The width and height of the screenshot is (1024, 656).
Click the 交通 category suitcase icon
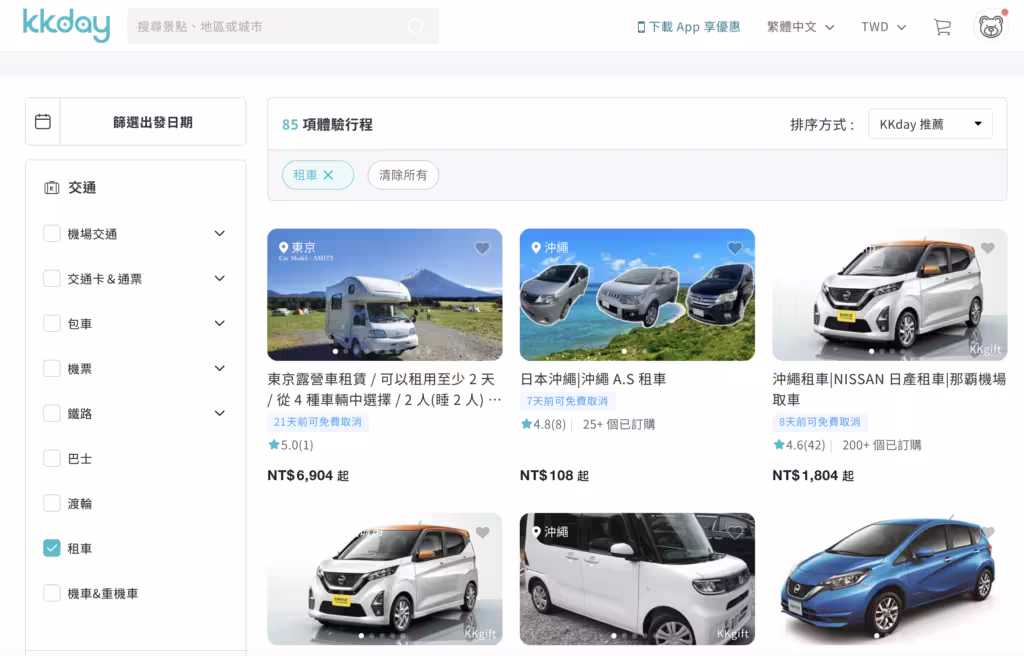[52, 188]
